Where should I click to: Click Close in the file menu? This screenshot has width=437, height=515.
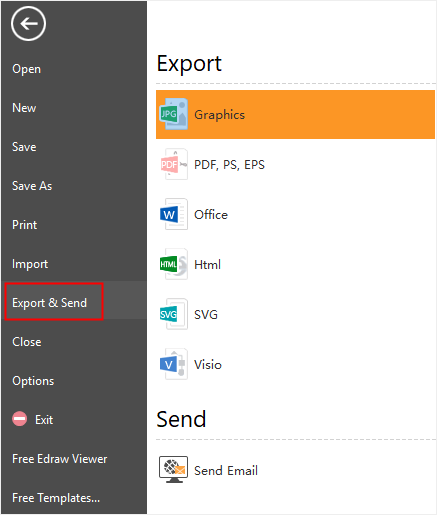click(x=27, y=342)
